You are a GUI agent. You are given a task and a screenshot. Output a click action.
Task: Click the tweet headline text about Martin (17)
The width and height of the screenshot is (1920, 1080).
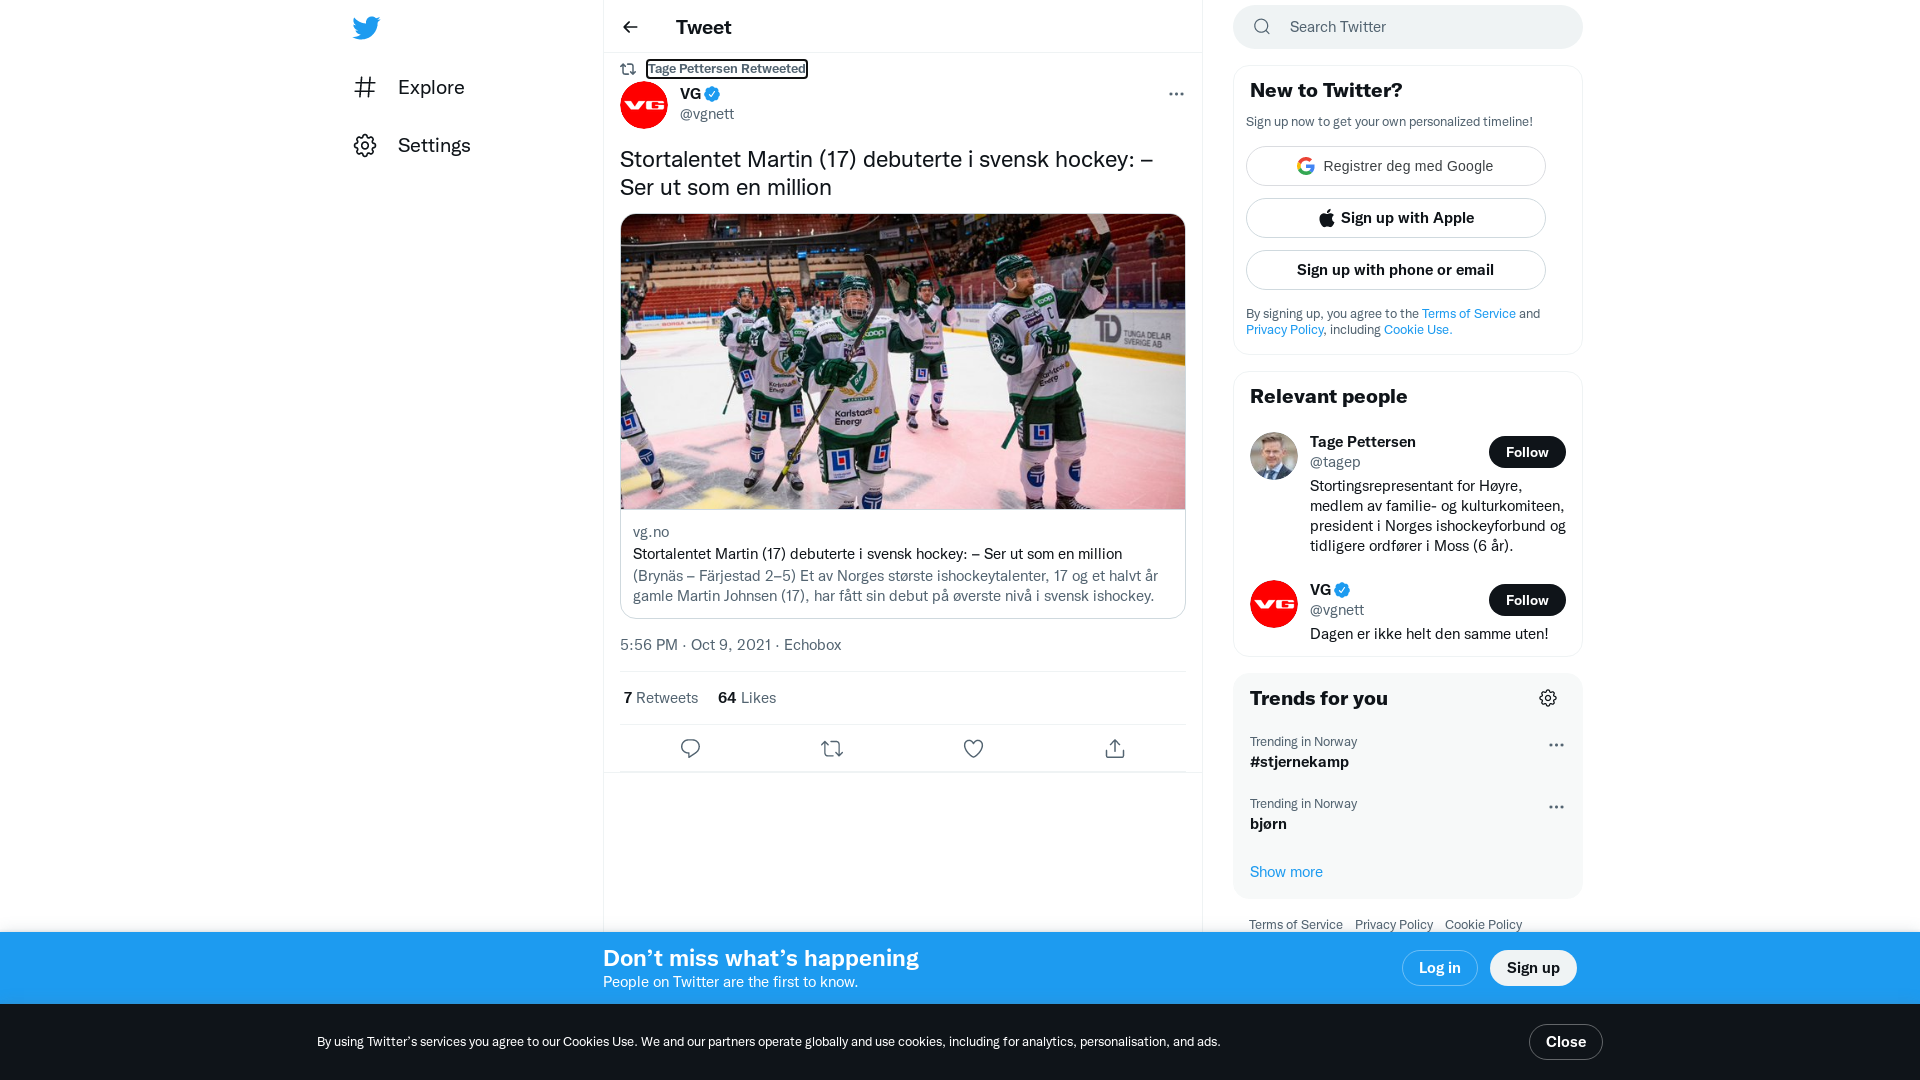coord(886,173)
